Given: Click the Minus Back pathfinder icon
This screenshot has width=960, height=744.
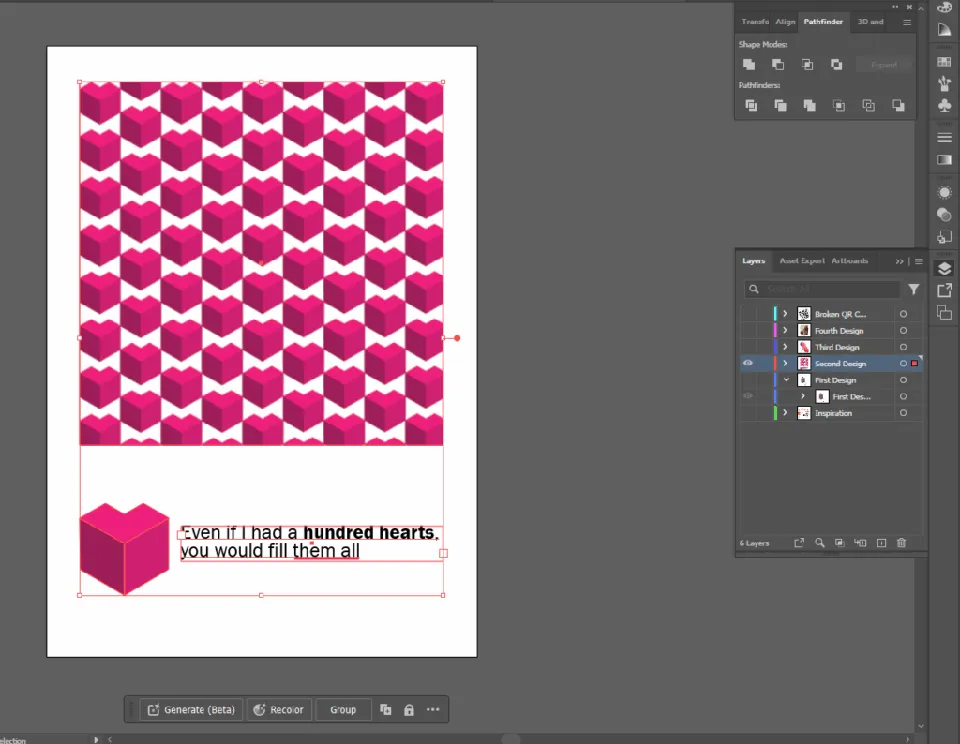Looking at the screenshot, I should [x=898, y=105].
